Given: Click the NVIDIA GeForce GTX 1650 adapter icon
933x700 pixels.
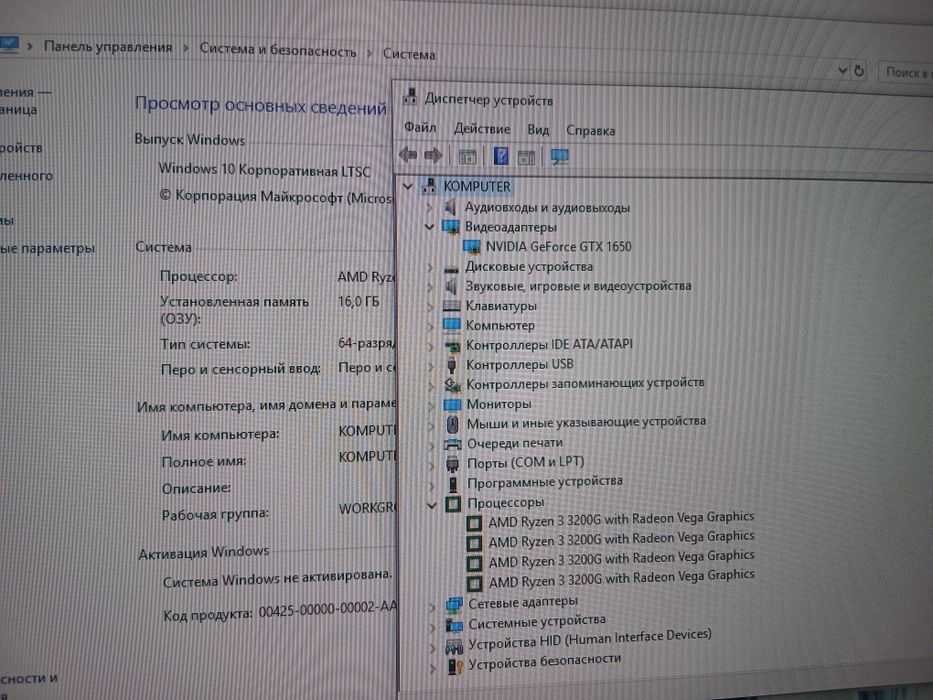Looking at the screenshot, I should click(472, 246).
